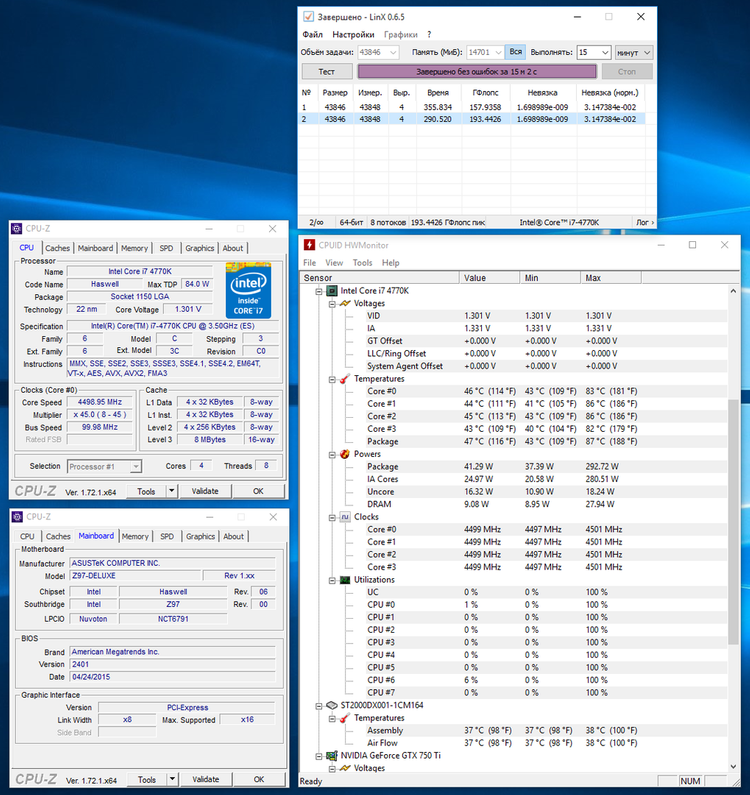Open the Tools dropdown arrow in CPU-Z CPU window
This screenshot has width=750, height=795.
(171, 491)
